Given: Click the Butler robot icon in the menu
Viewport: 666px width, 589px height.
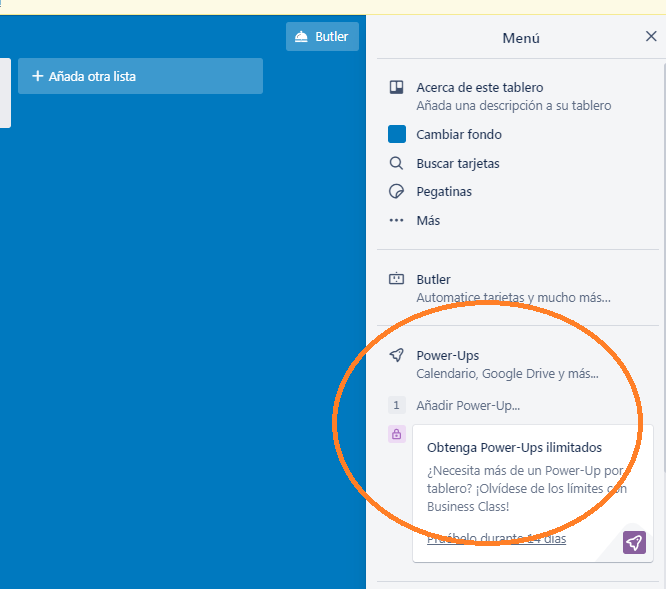Looking at the screenshot, I should tap(396, 279).
